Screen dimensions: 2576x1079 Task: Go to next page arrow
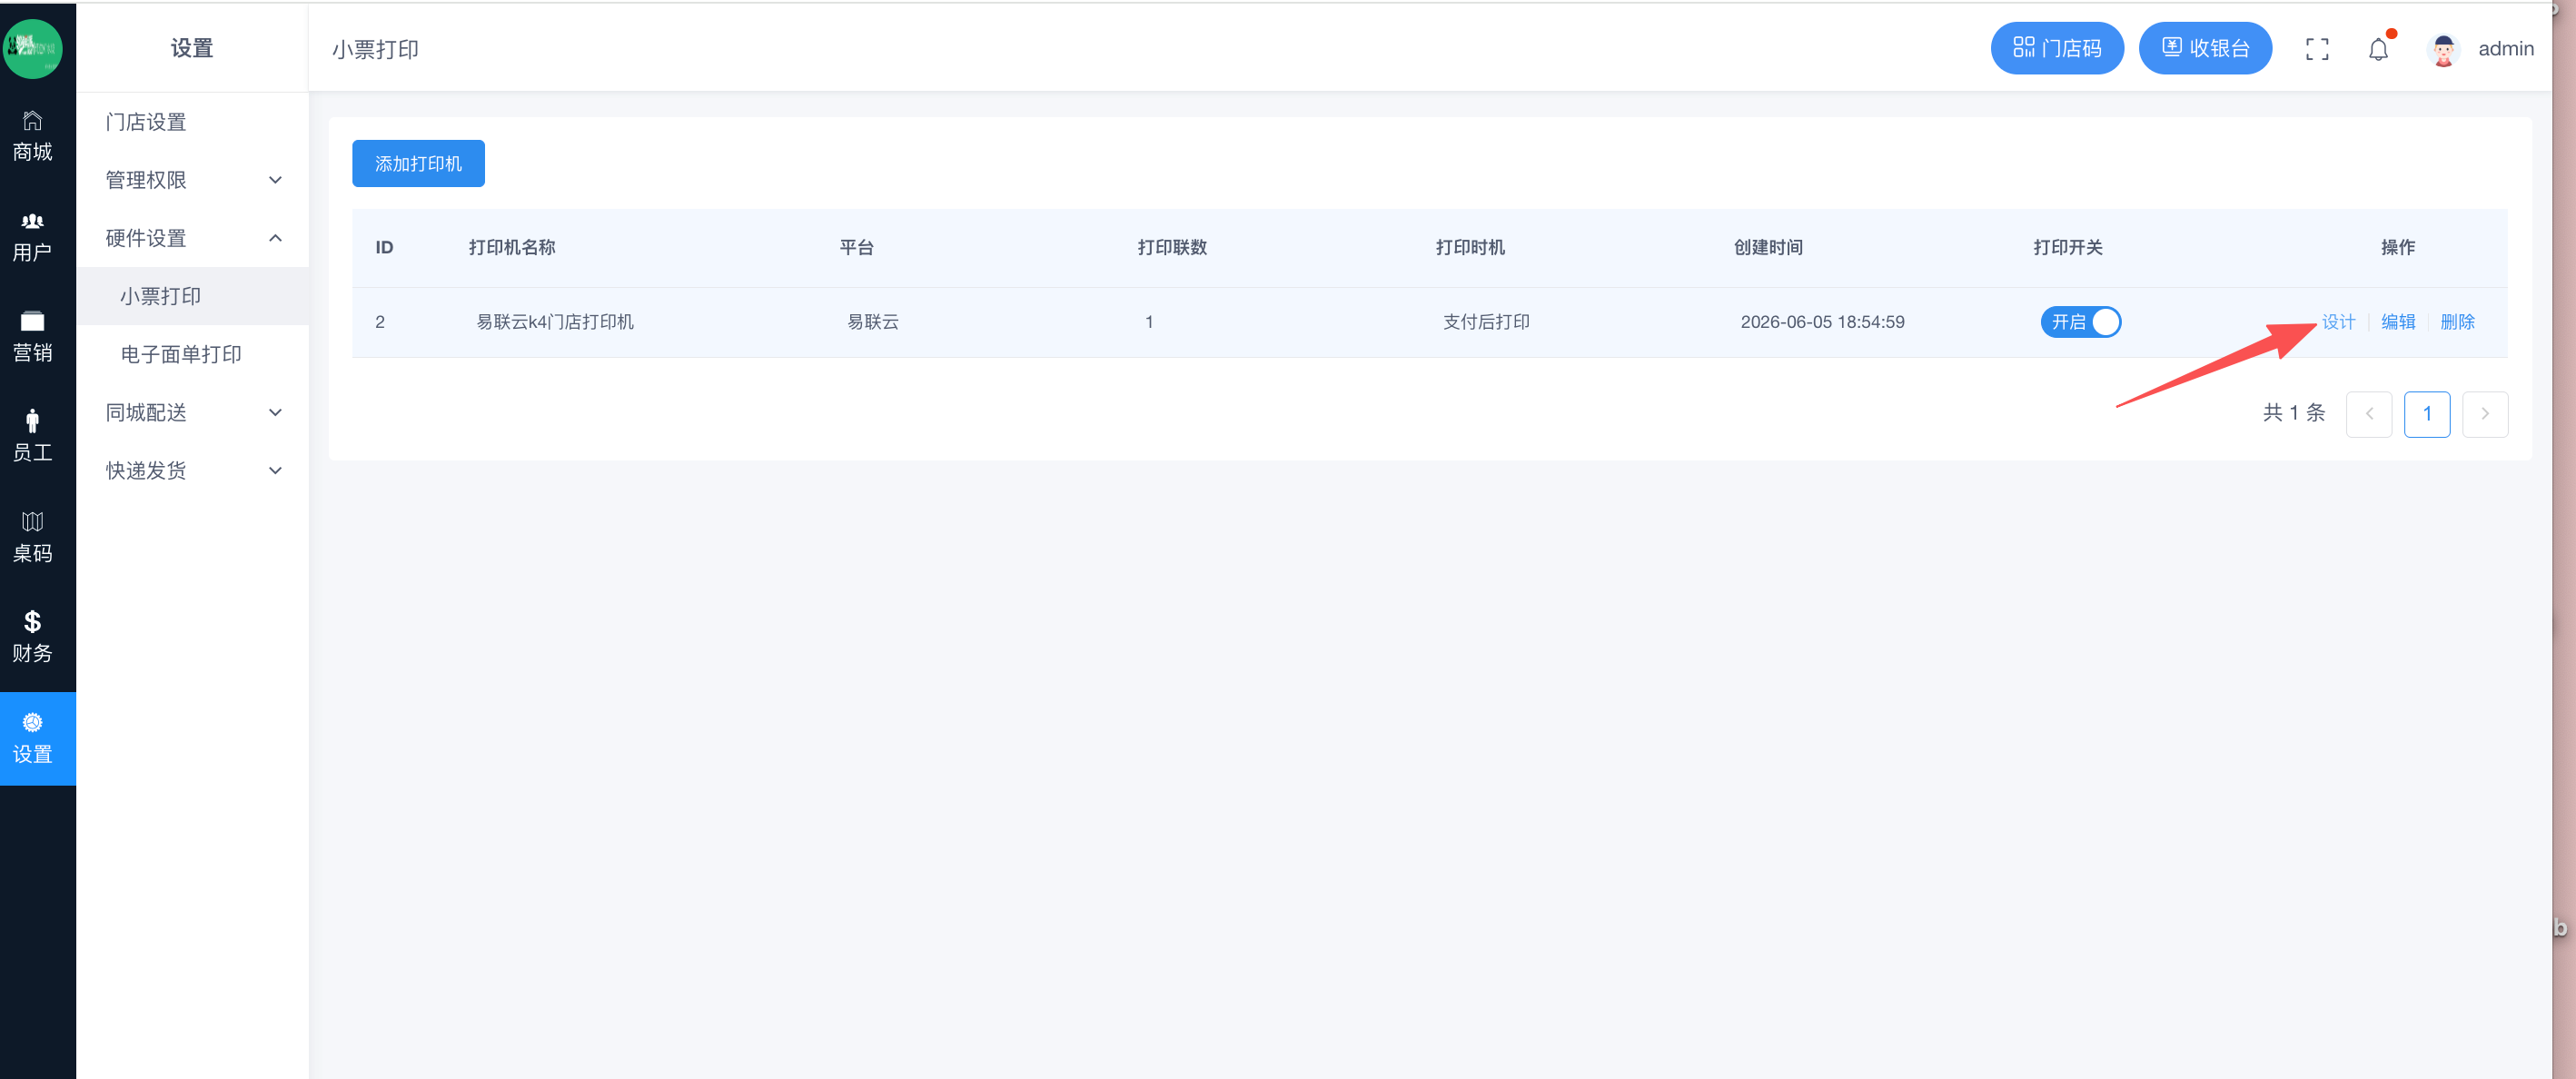(2484, 414)
